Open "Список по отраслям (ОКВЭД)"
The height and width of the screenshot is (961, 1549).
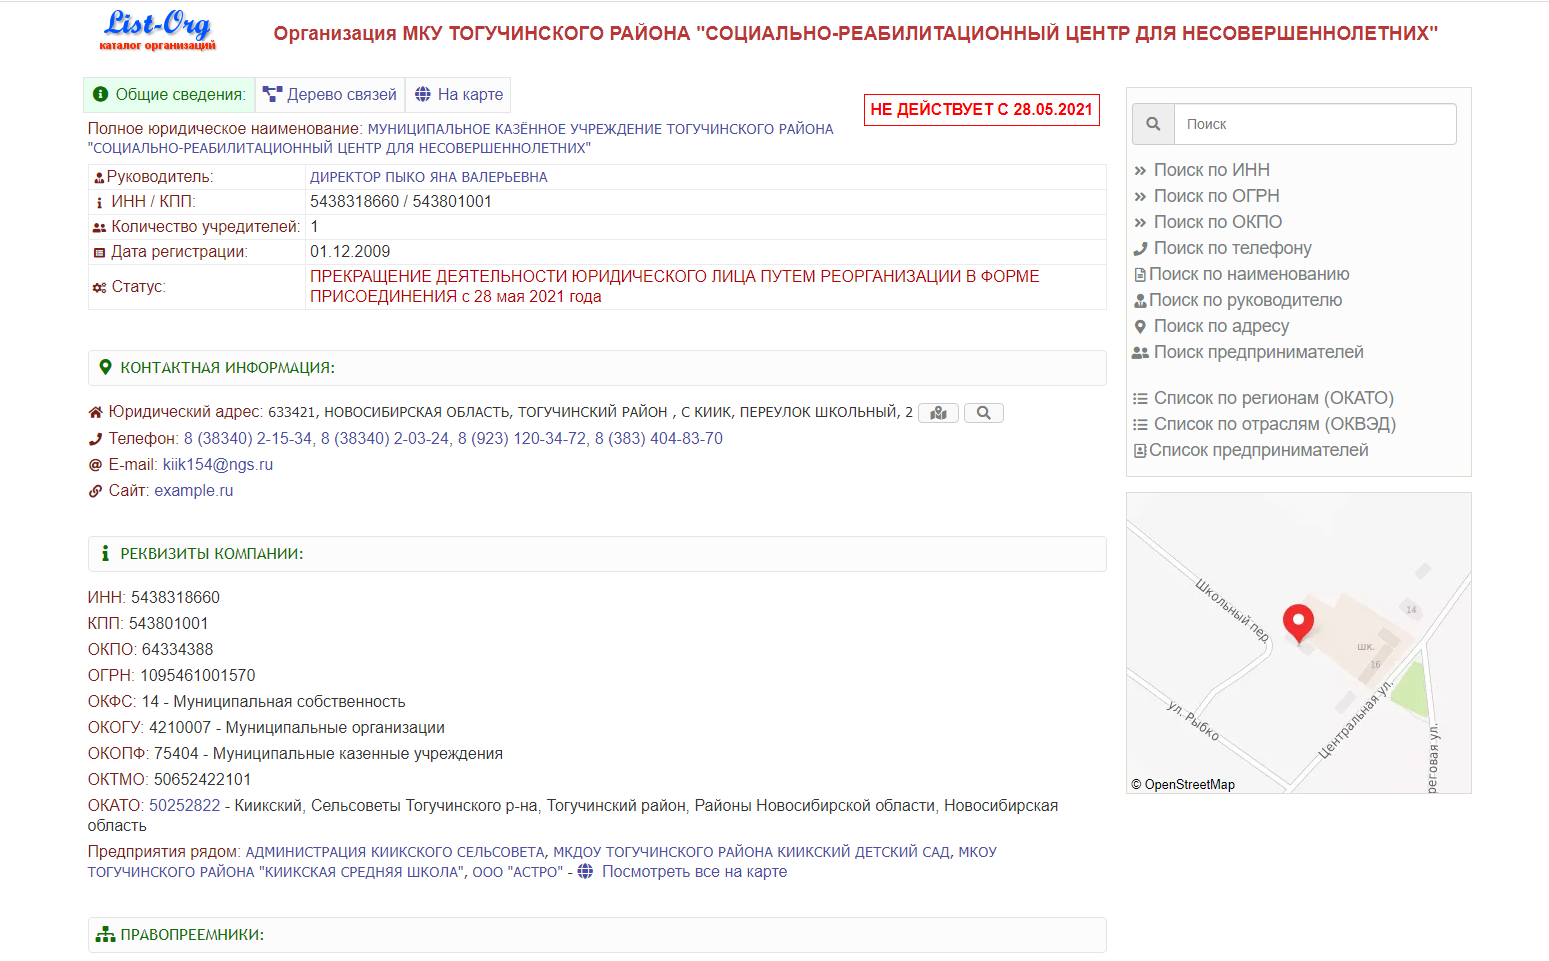1274,424
